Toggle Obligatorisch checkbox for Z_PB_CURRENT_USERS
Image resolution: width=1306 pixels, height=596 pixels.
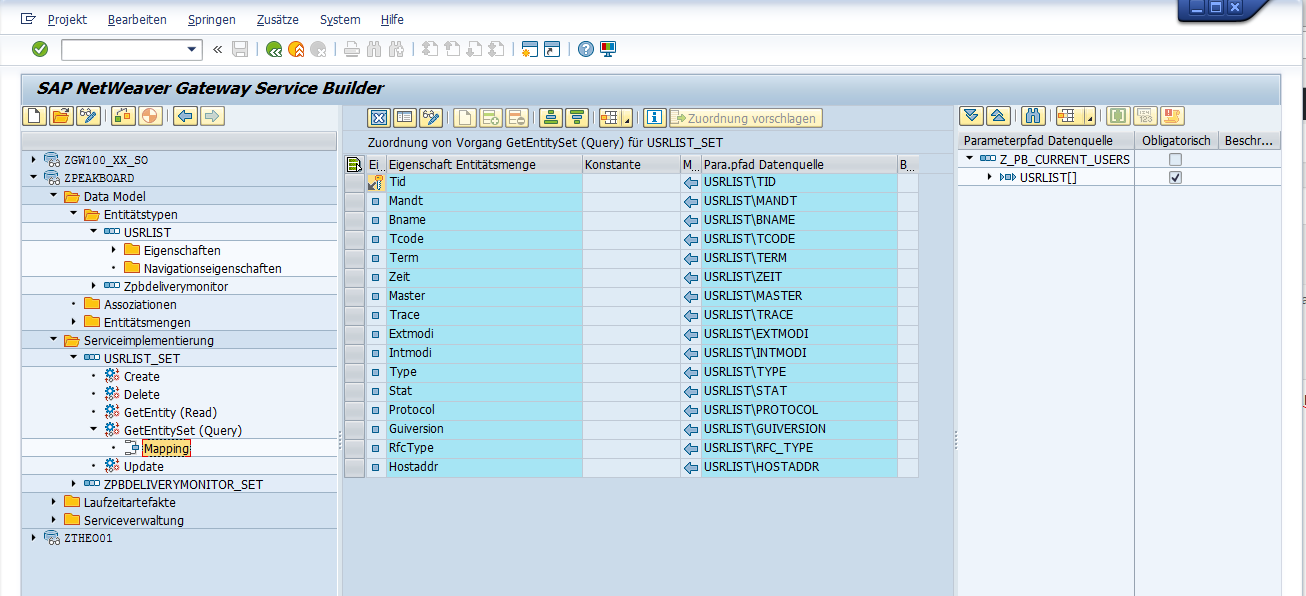[x=1175, y=159]
